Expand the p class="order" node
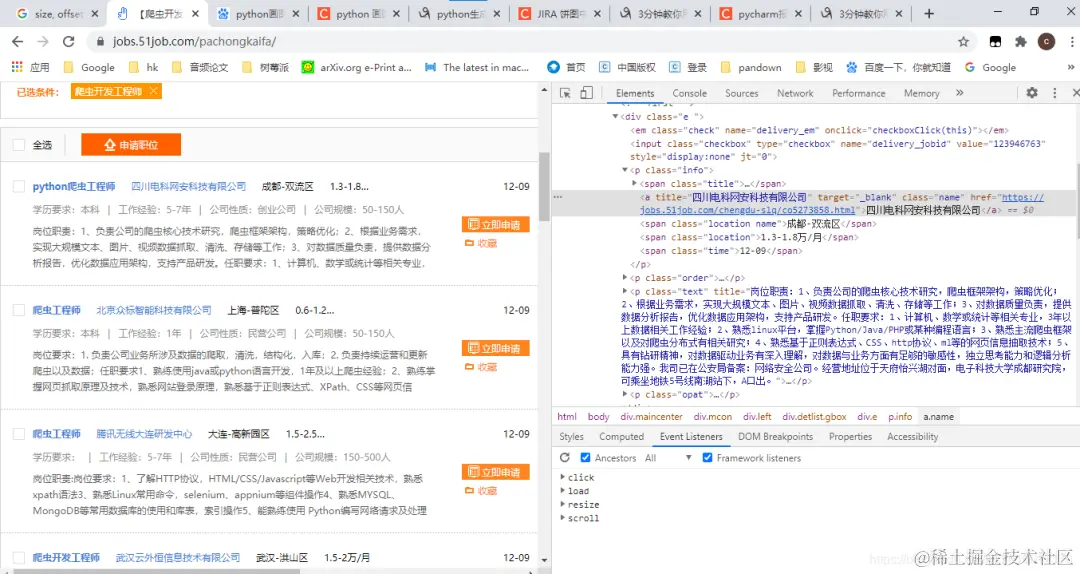This screenshot has width=1080, height=574. click(625, 278)
